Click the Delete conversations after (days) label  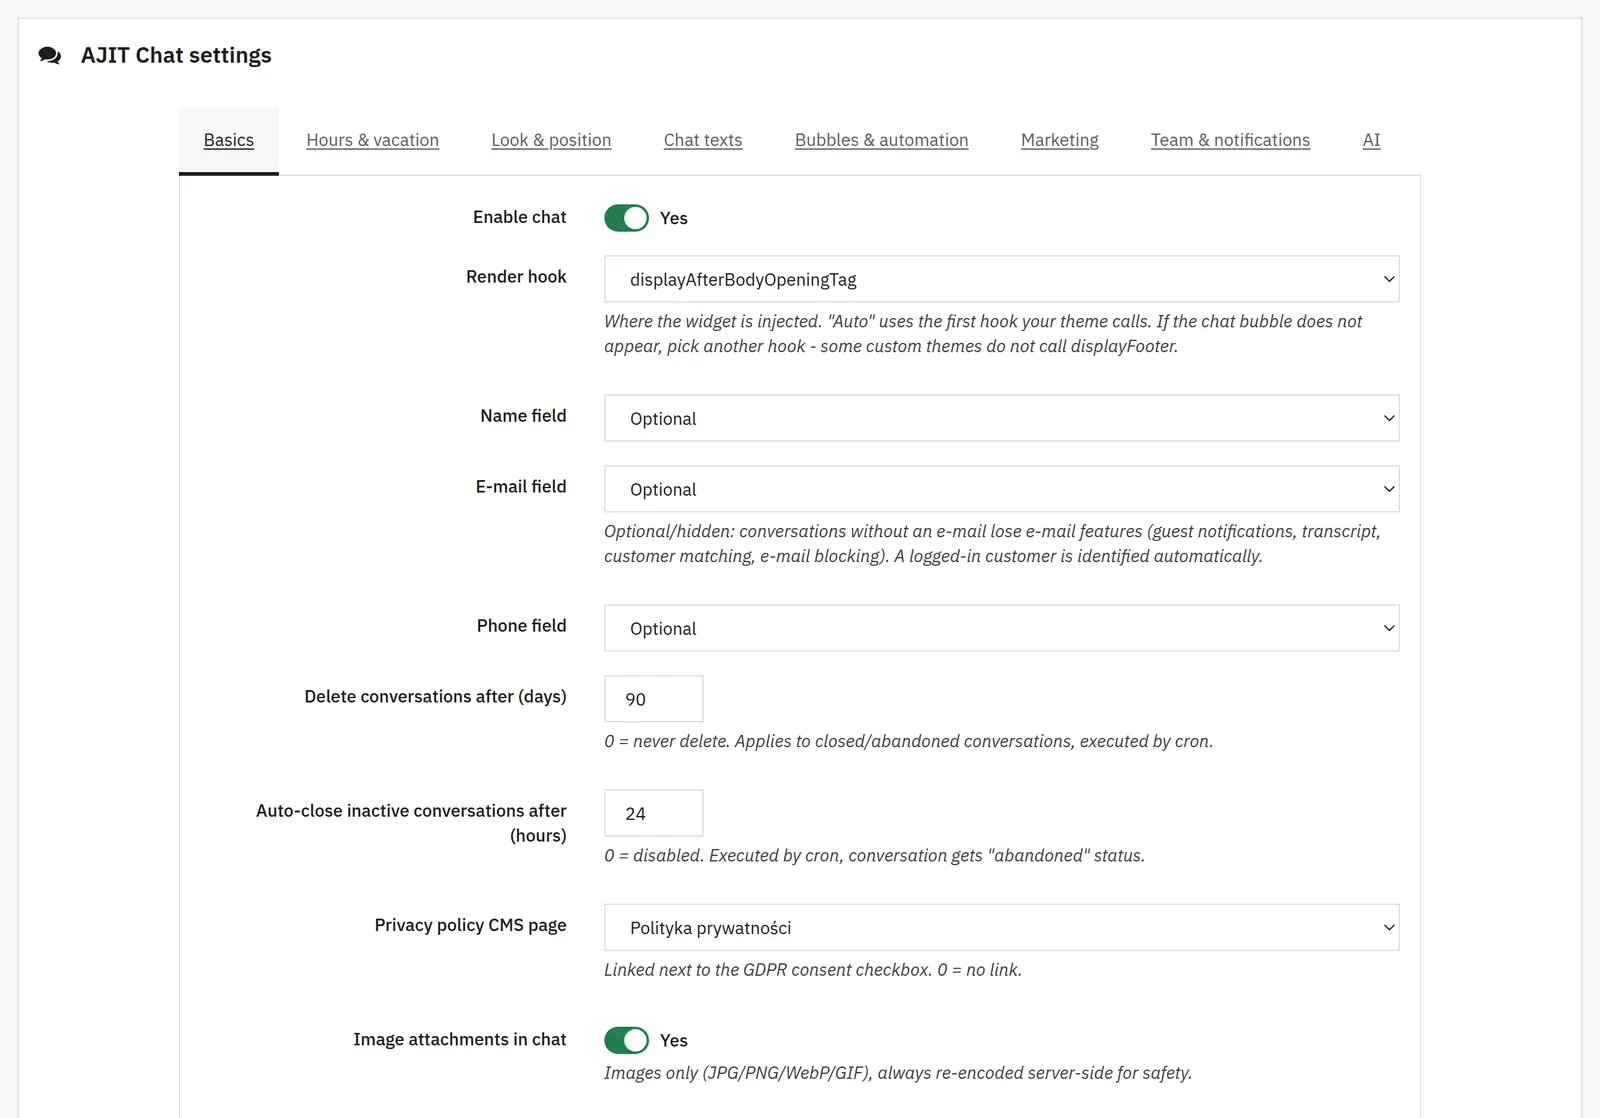coord(436,696)
